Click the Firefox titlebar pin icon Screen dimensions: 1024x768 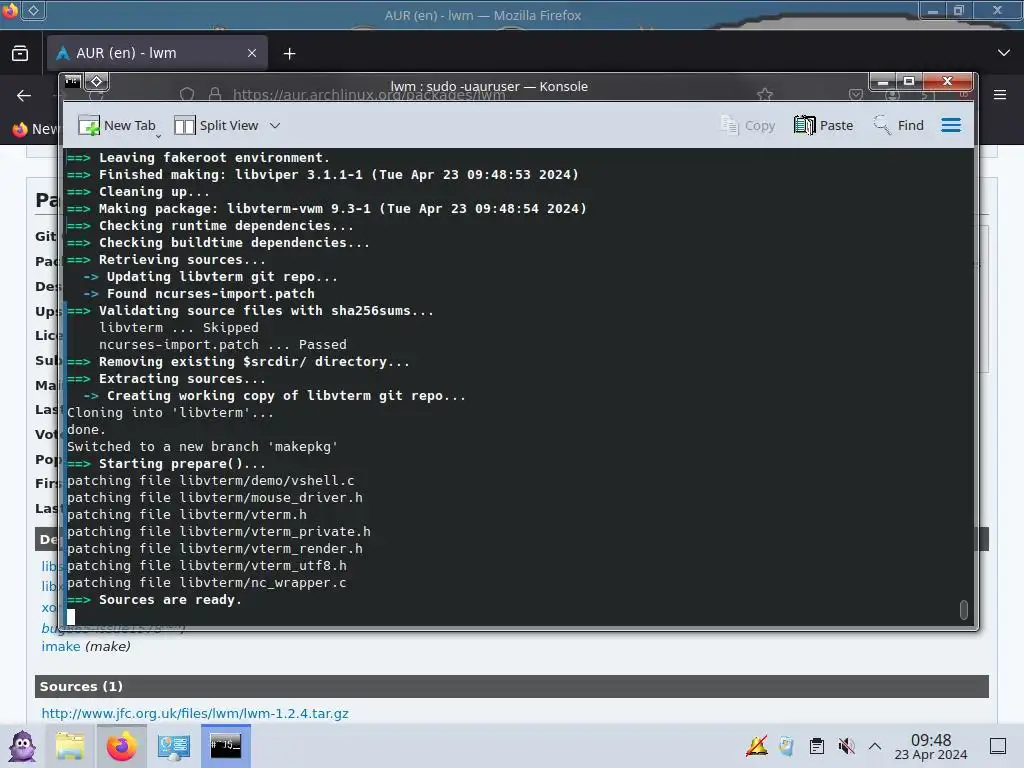tap(33, 10)
